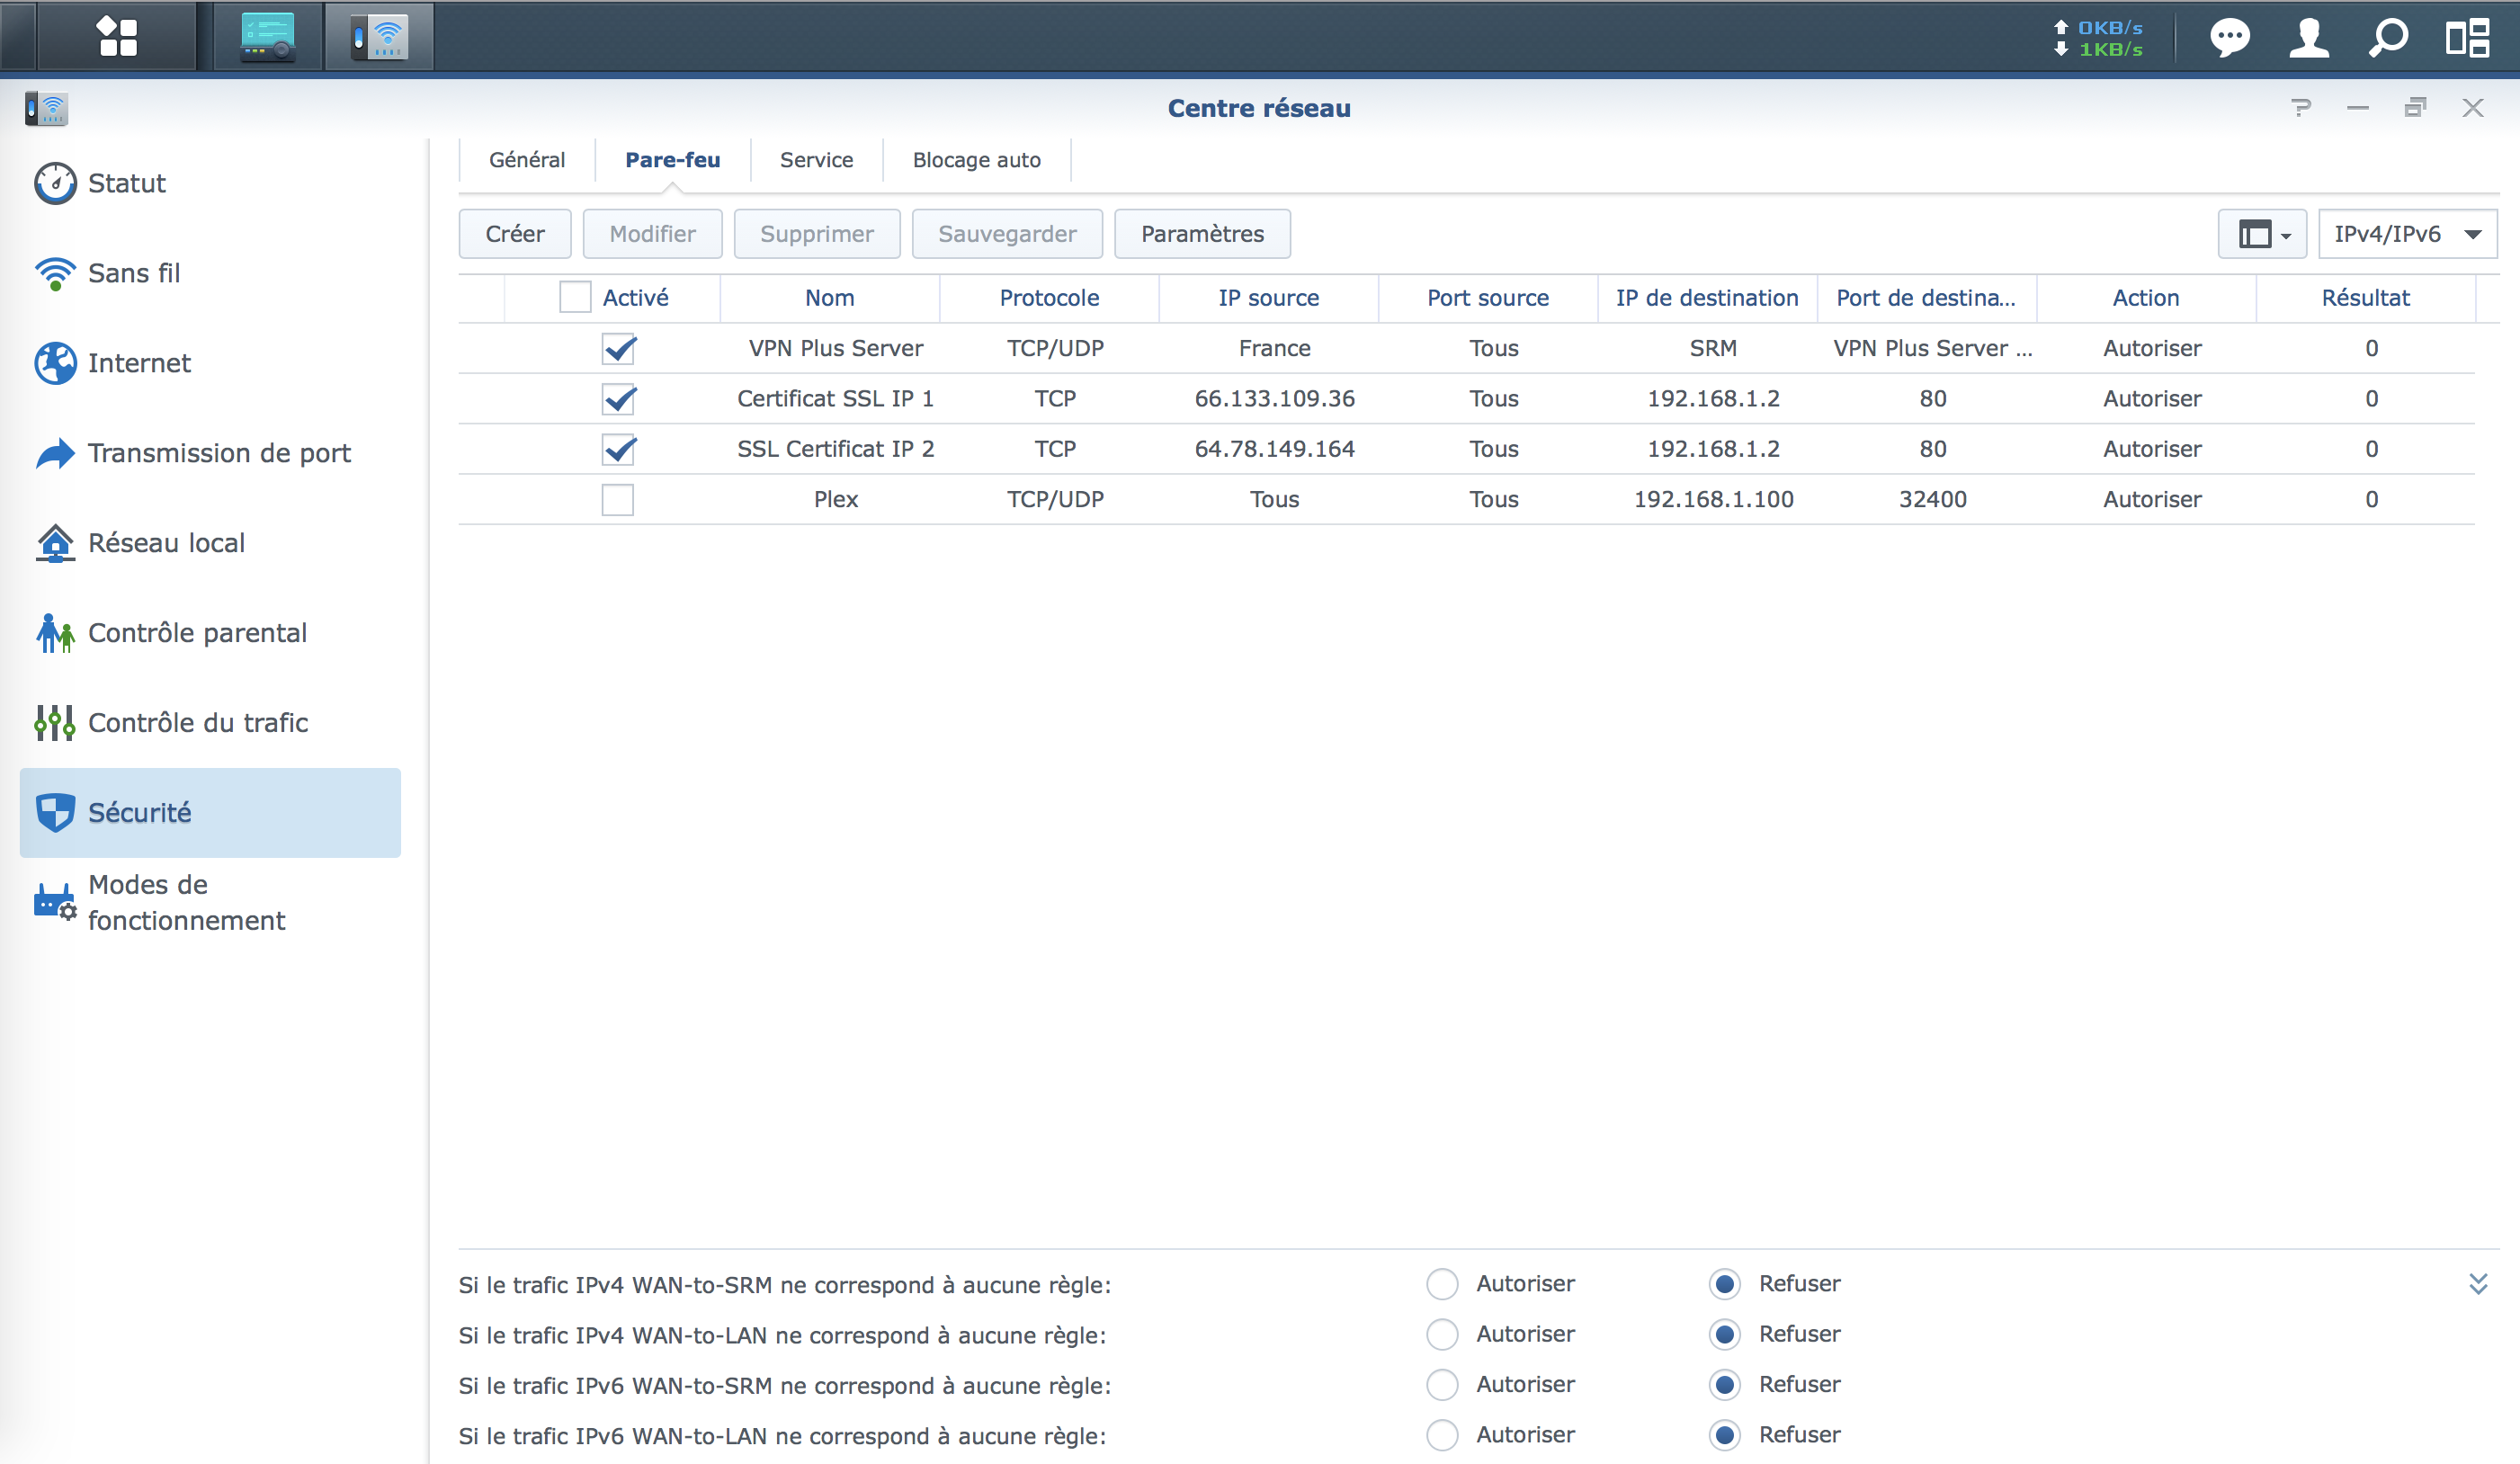Go to Contrôle parental section
Image resolution: width=2520 pixels, height=1464 pixels.
pyautogui.click(x=197, y=633)
